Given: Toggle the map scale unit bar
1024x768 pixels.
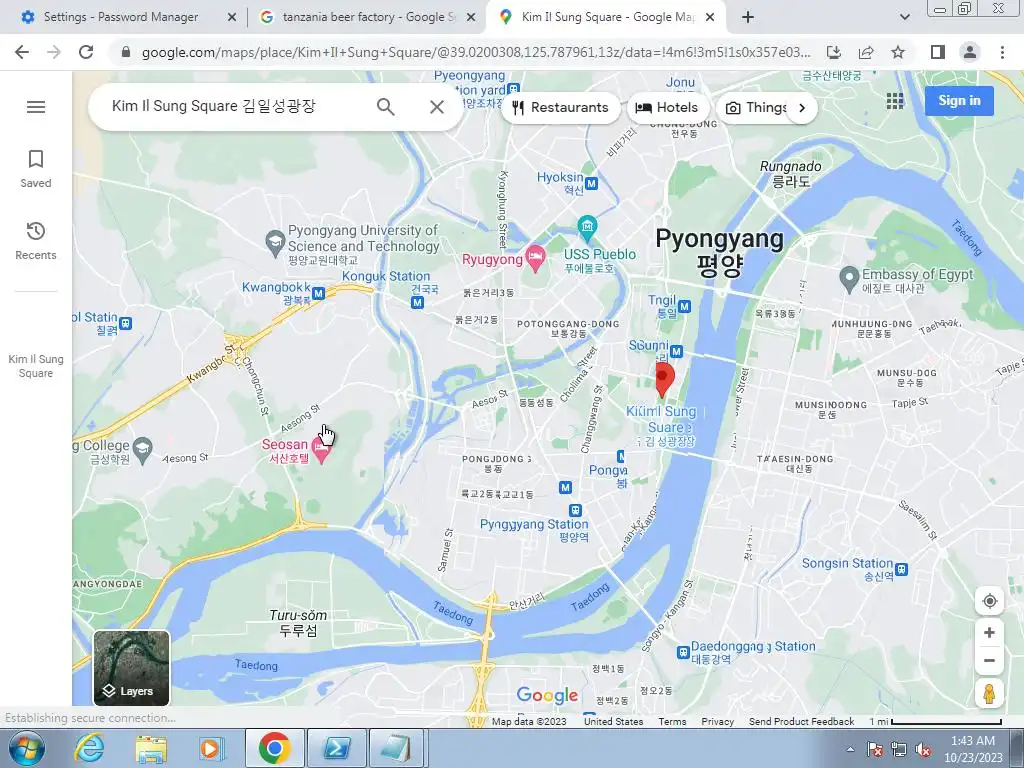Looking at the screenshot, I should pos(935,721).
